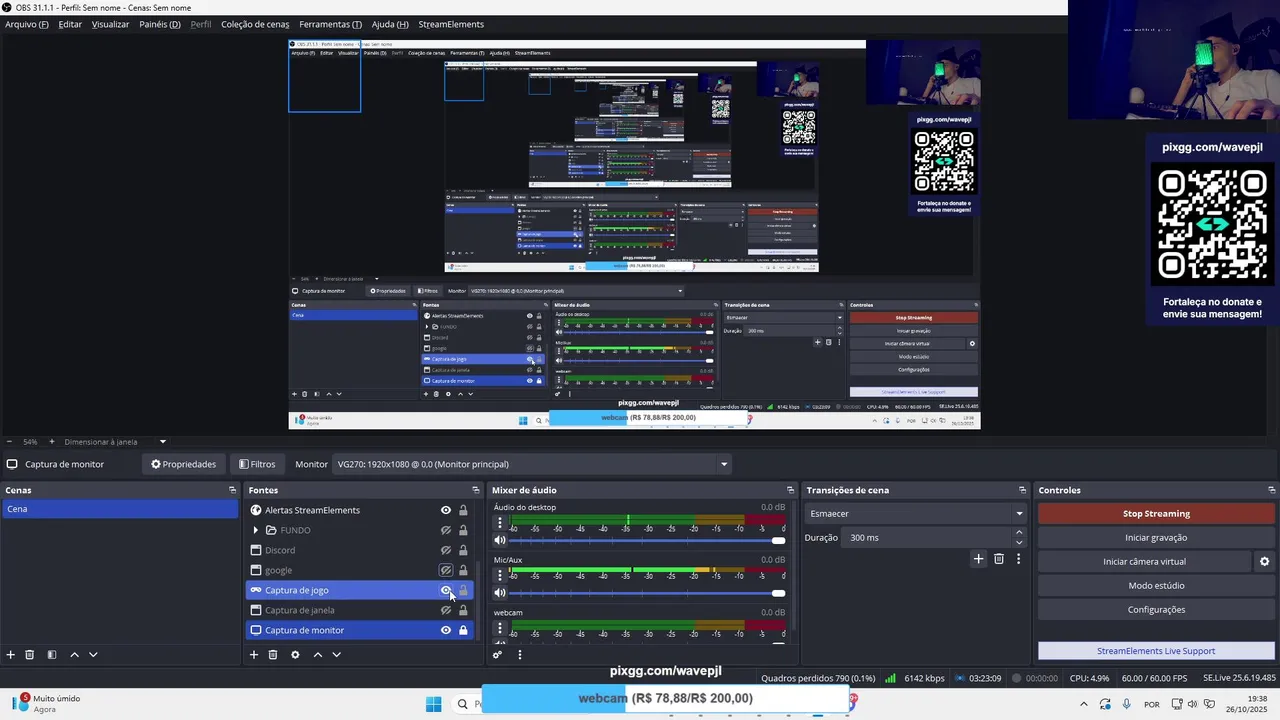Open Áudio do desktop options dots
1280x720 pixels.
[x=500, y=523]
